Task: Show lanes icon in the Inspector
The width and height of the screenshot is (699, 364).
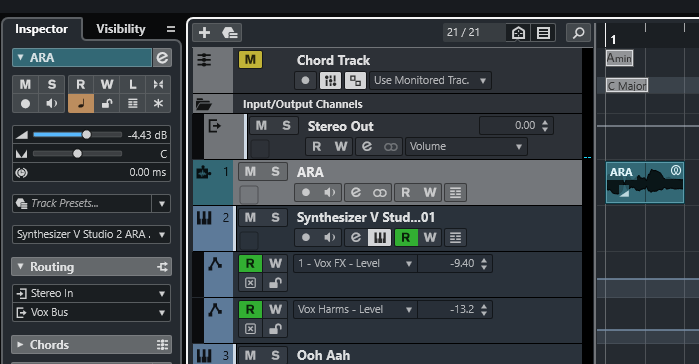Action: [132, 103]
